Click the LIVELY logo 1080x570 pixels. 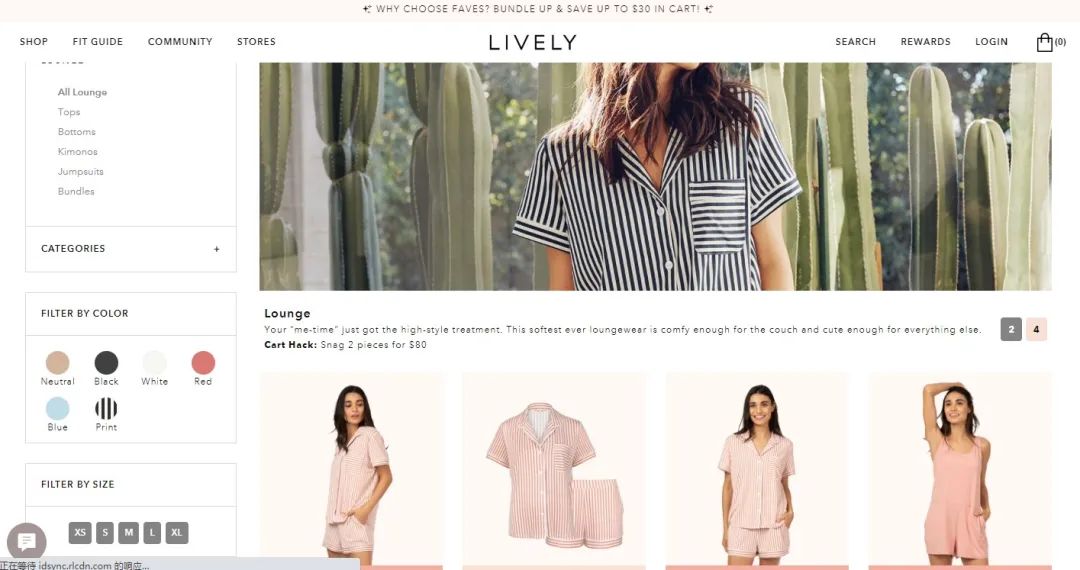(532, 43)
